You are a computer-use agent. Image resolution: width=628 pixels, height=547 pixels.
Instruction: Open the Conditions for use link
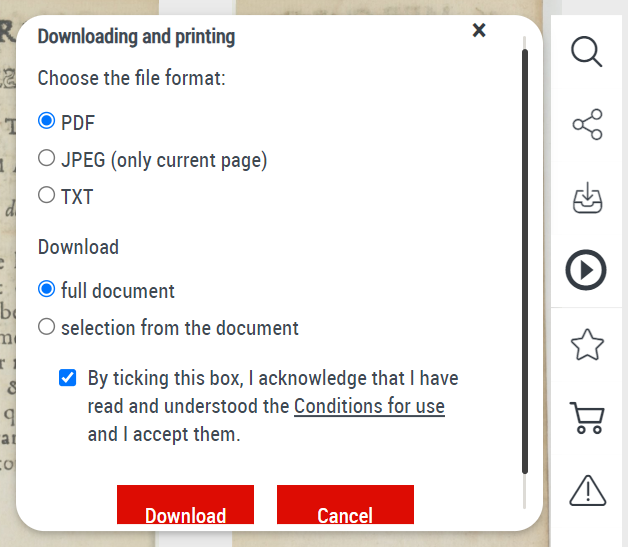pyautogui.click(x=369, y=407)
